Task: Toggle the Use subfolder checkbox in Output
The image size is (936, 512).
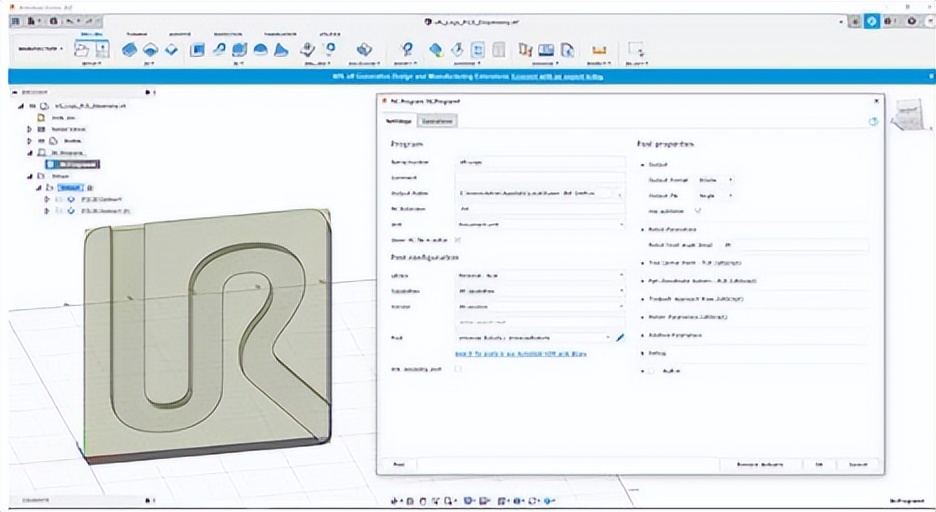Action: (x=698, y=210)
